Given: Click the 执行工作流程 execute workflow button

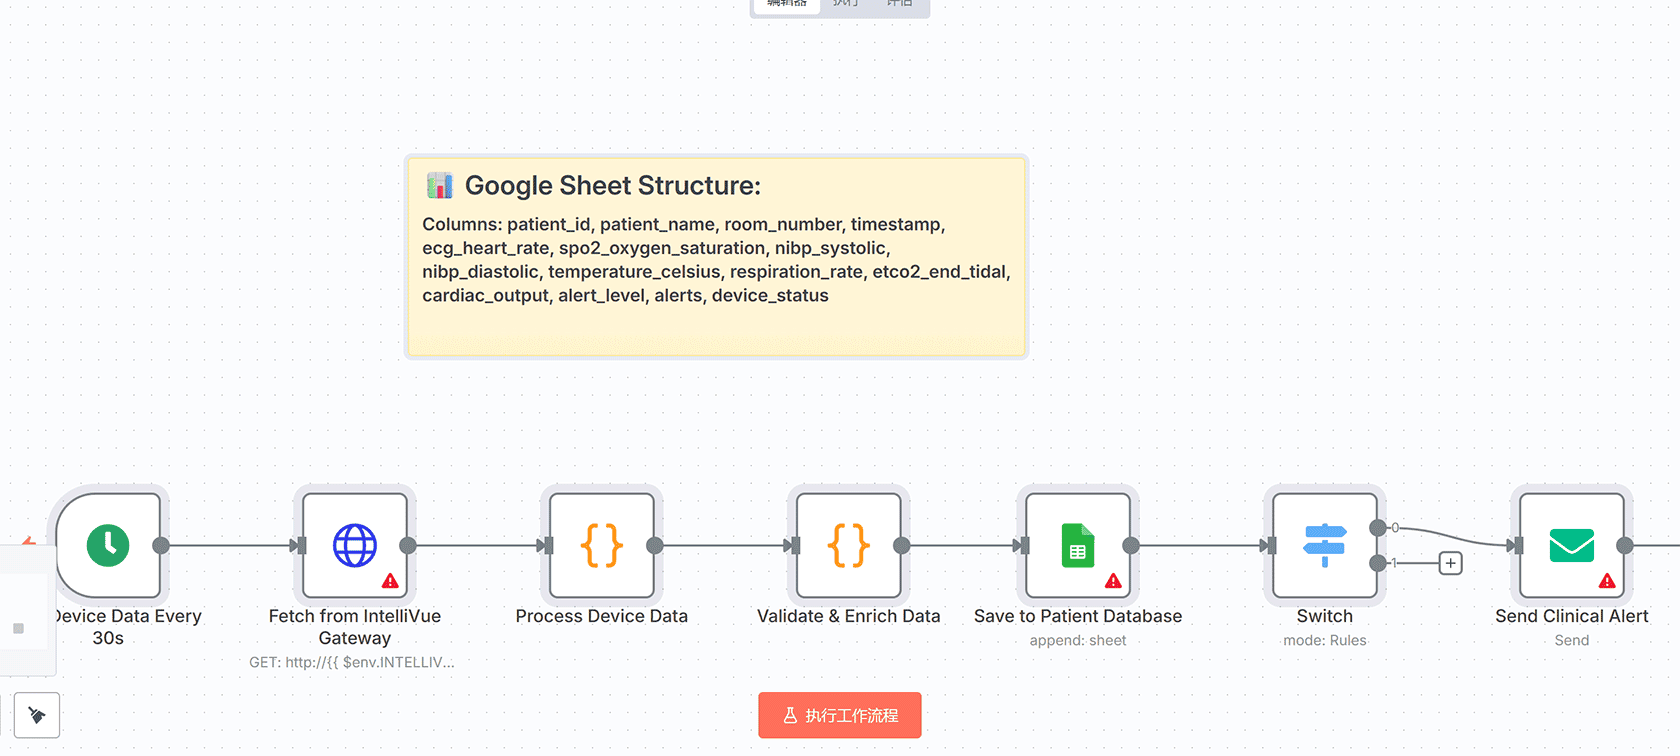Looking at the screenshot, I should [x=839, y=715].
